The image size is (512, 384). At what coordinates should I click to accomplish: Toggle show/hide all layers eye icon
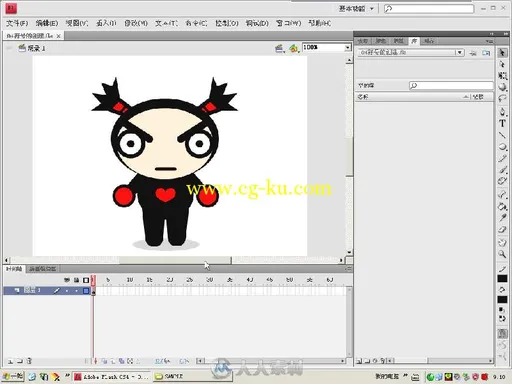[67, 280]
